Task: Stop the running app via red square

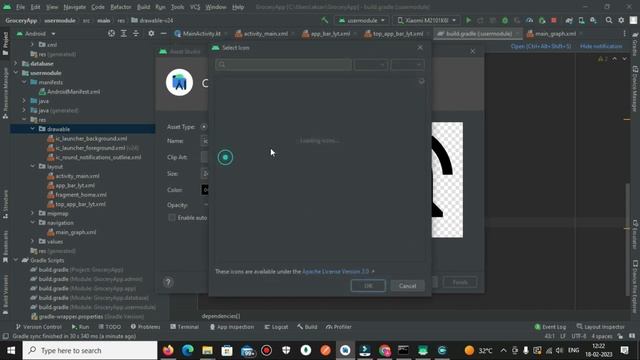Action: pyautogui.click(x=554, y=20)
